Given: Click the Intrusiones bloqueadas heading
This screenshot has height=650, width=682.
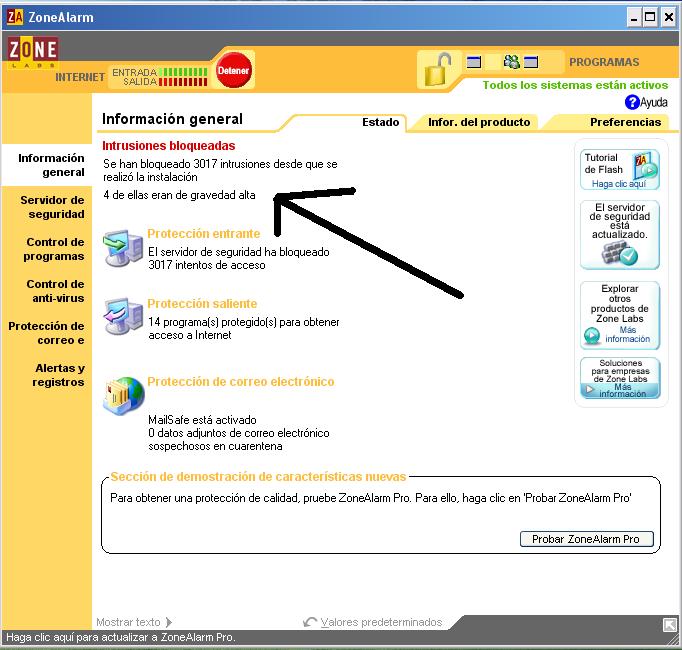Looking at the screenshot, I should (x=169, y=146).
